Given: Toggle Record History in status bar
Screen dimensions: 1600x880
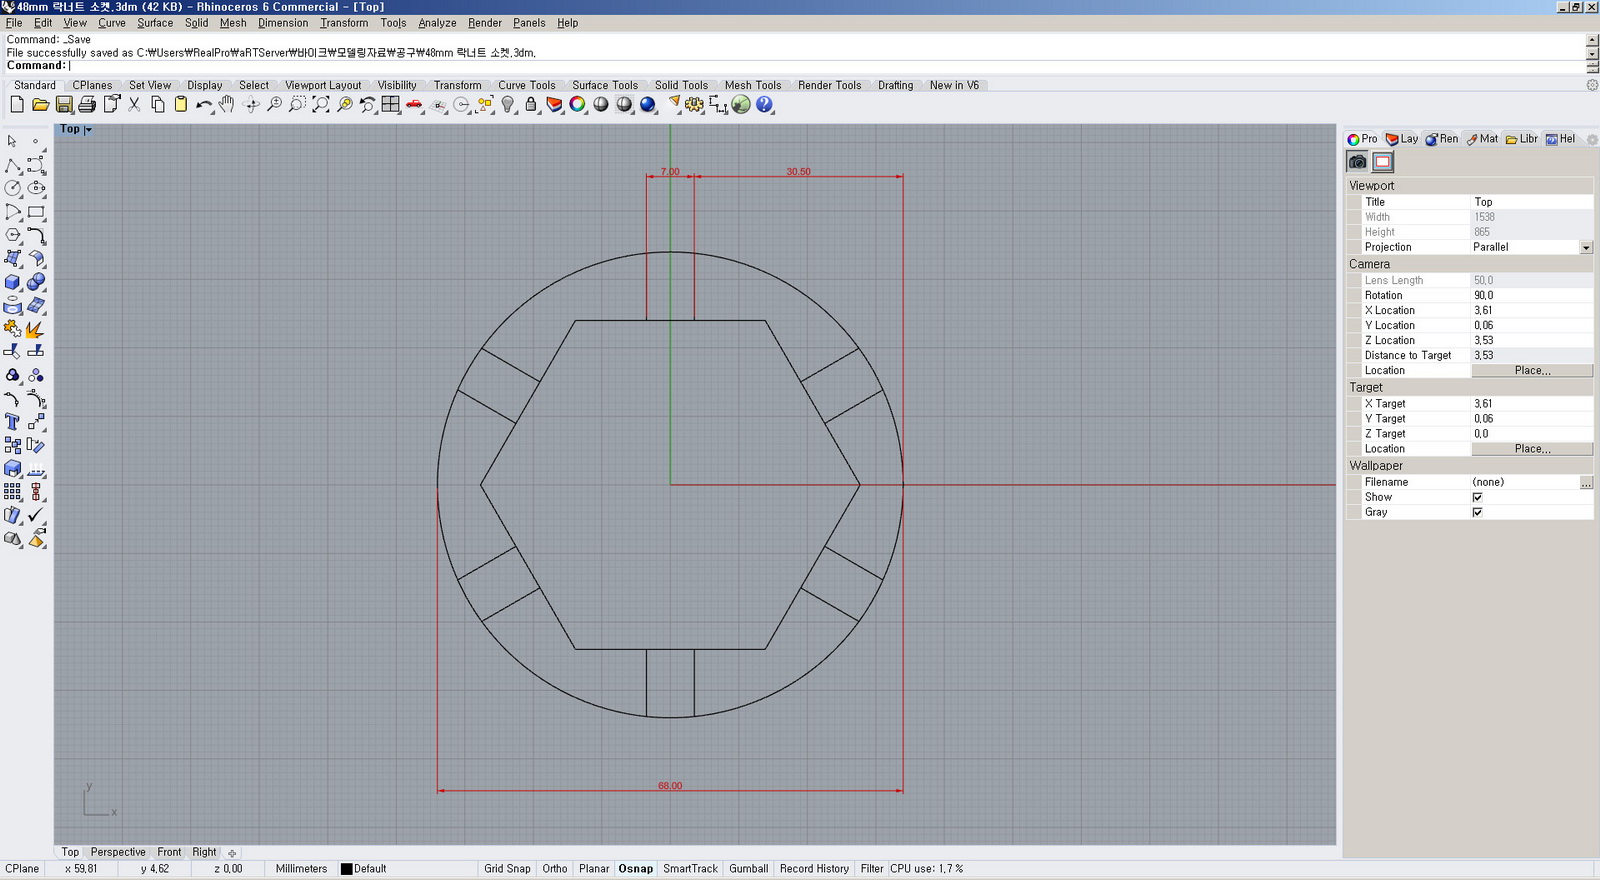Looking at the screenshot, I should [815, 869].
